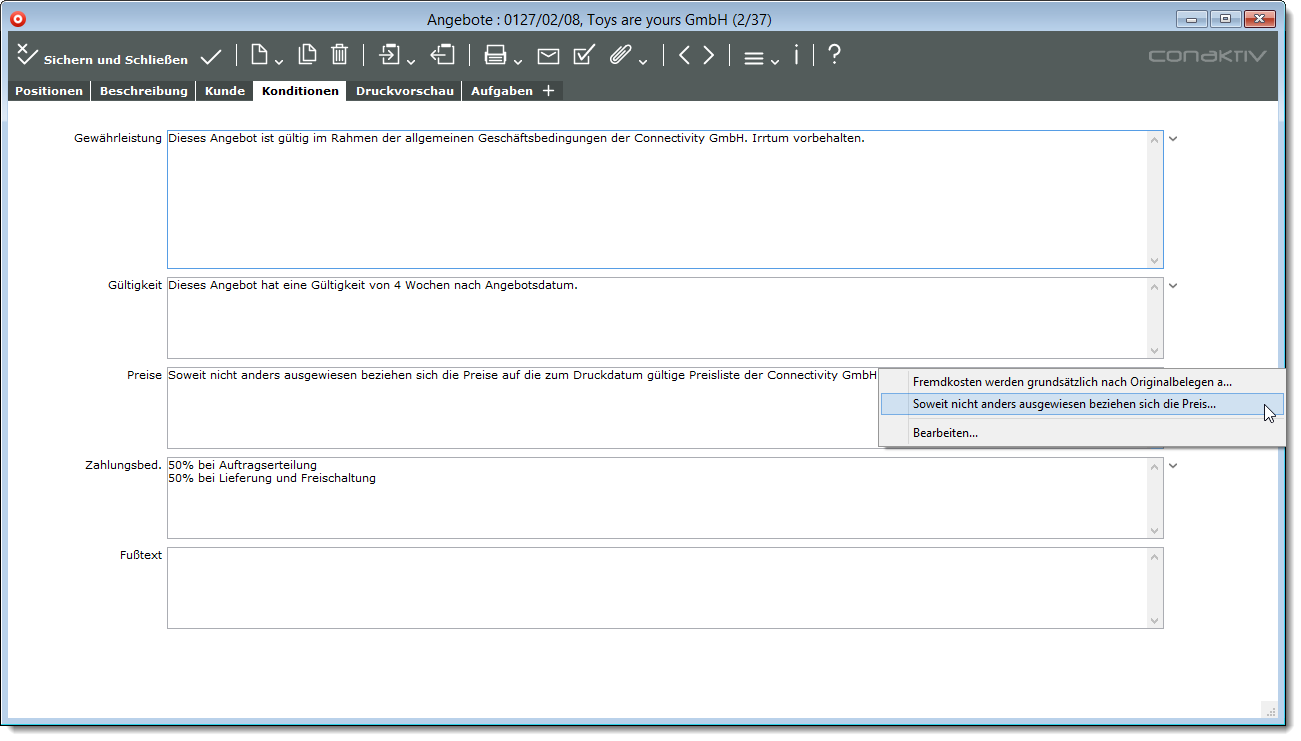The image size is (1301, 741).
Task: Go to the previous record arrow
Action: click(684, 56)
